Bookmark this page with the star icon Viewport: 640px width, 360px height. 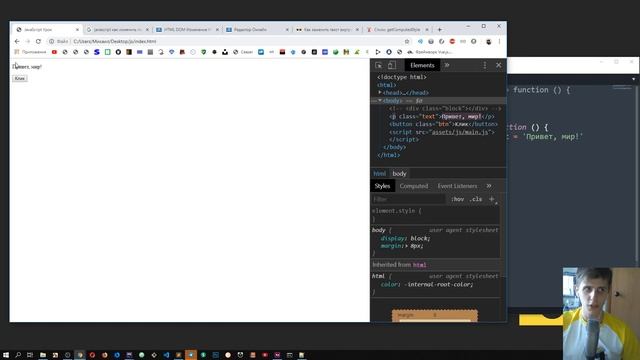click(x=407, y=41)
